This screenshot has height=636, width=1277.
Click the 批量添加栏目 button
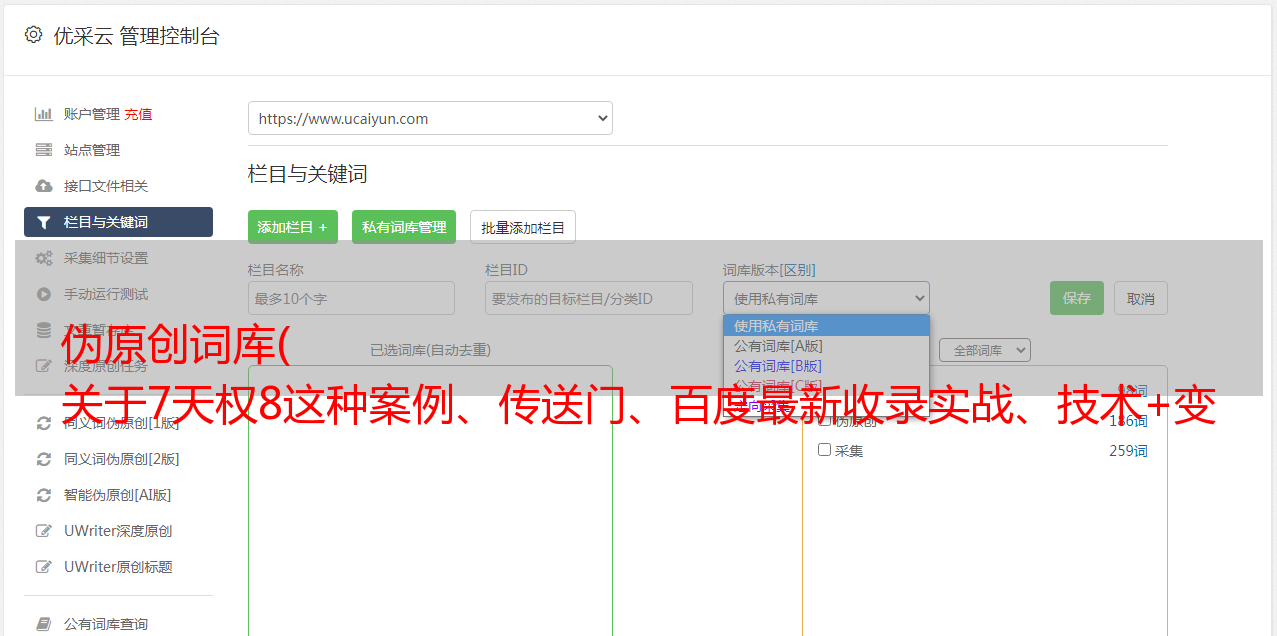click(x=523, y=227)
